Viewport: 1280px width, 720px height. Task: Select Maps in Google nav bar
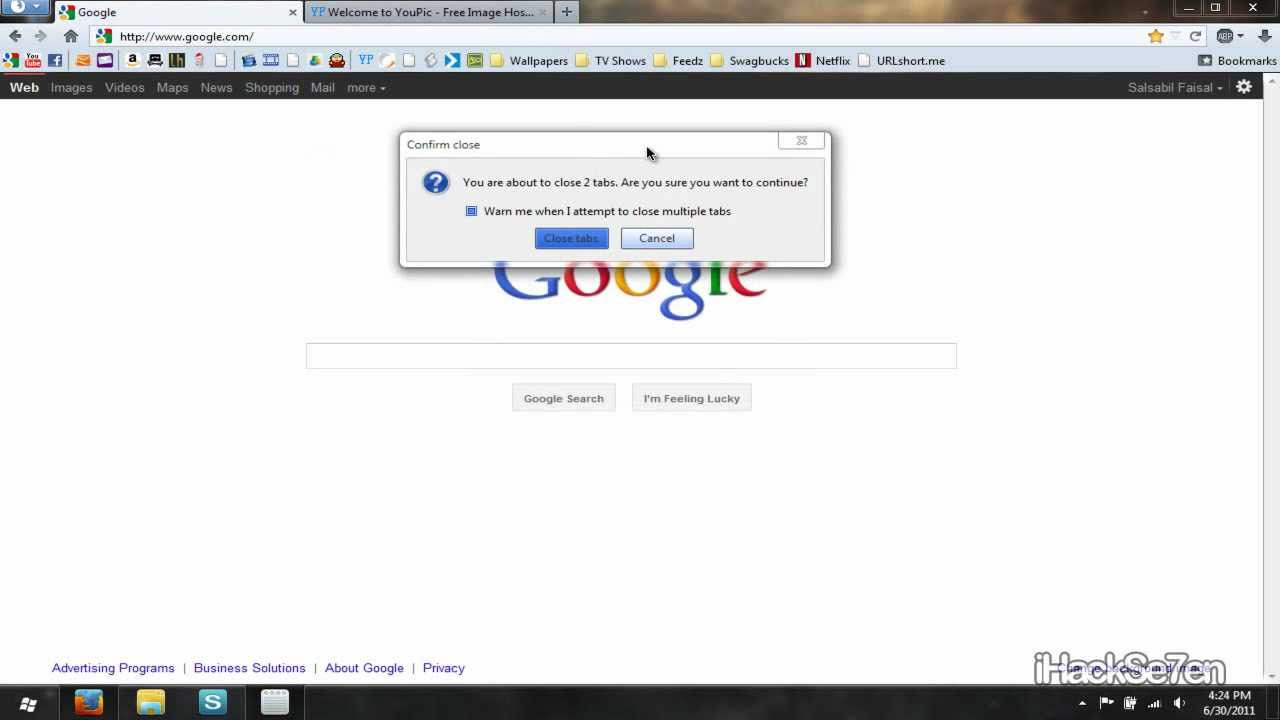click(172, 87)
